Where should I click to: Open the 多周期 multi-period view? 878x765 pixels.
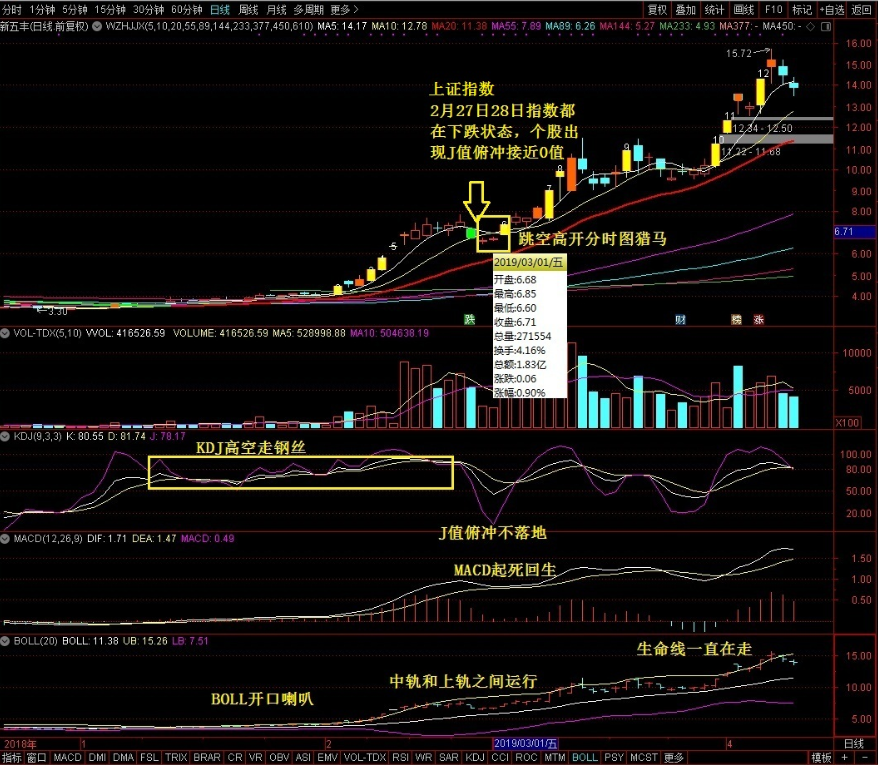pyautogui.click(x=309, y=10)
